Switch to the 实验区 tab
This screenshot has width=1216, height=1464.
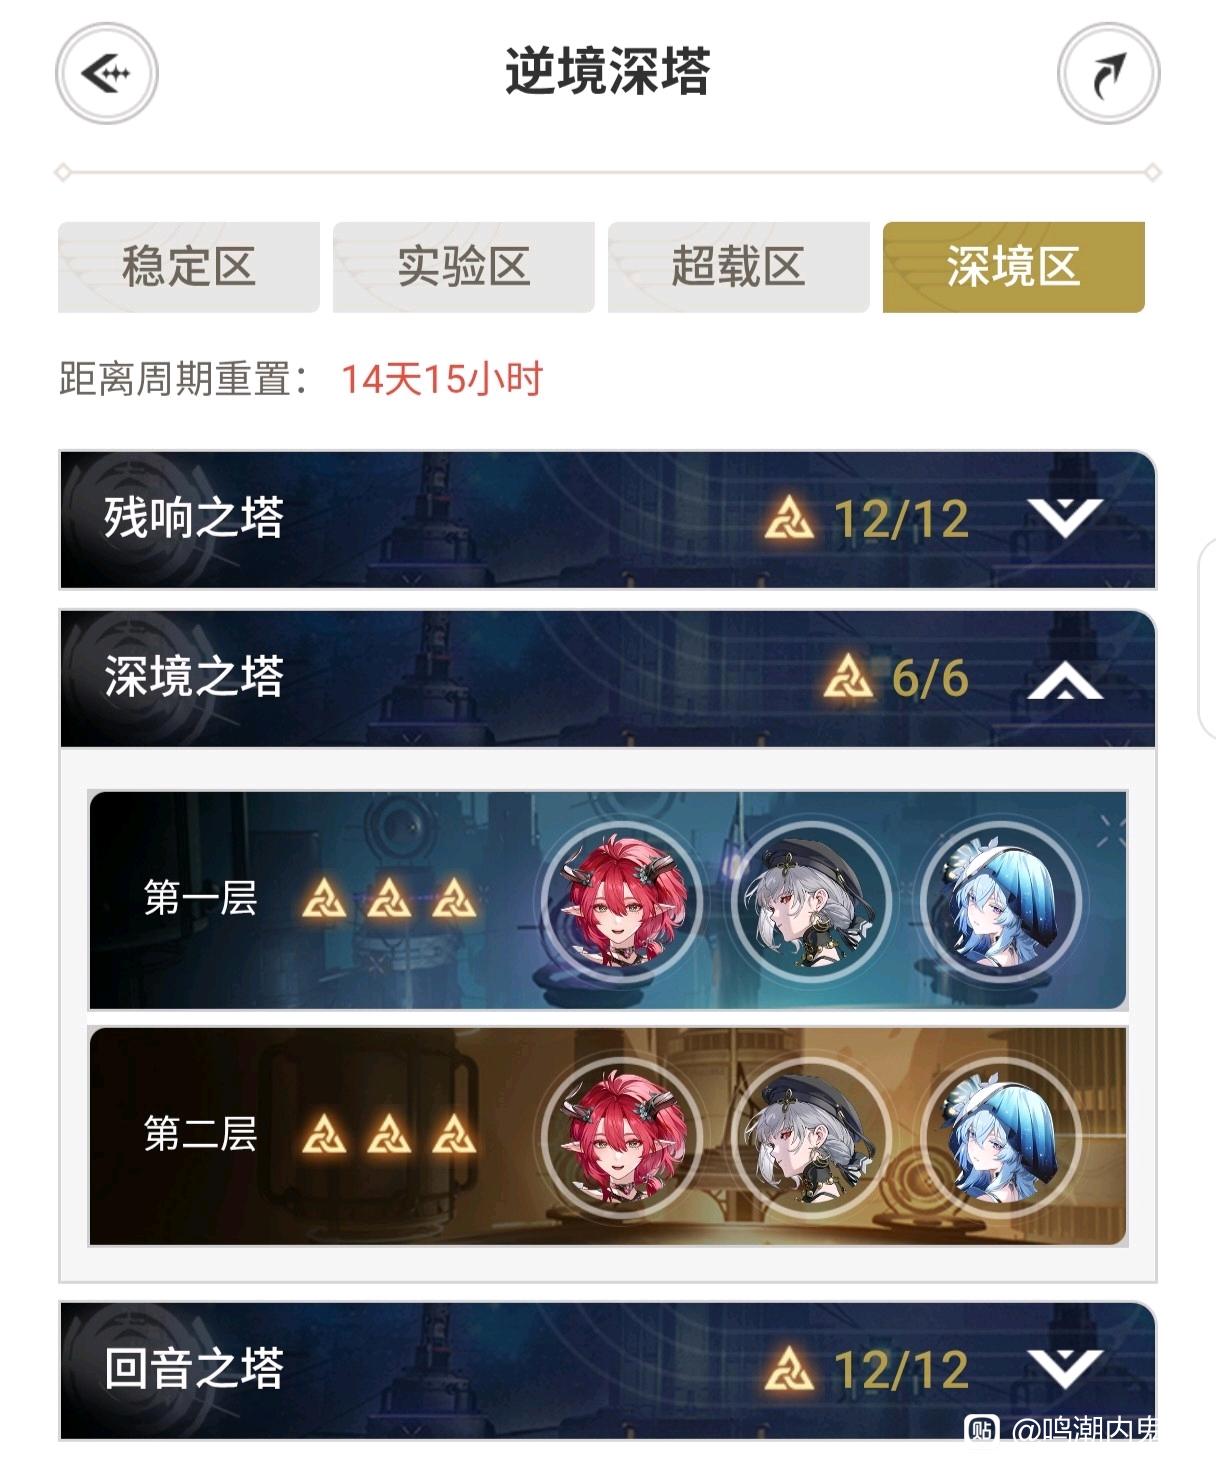[x=464, y=267]
